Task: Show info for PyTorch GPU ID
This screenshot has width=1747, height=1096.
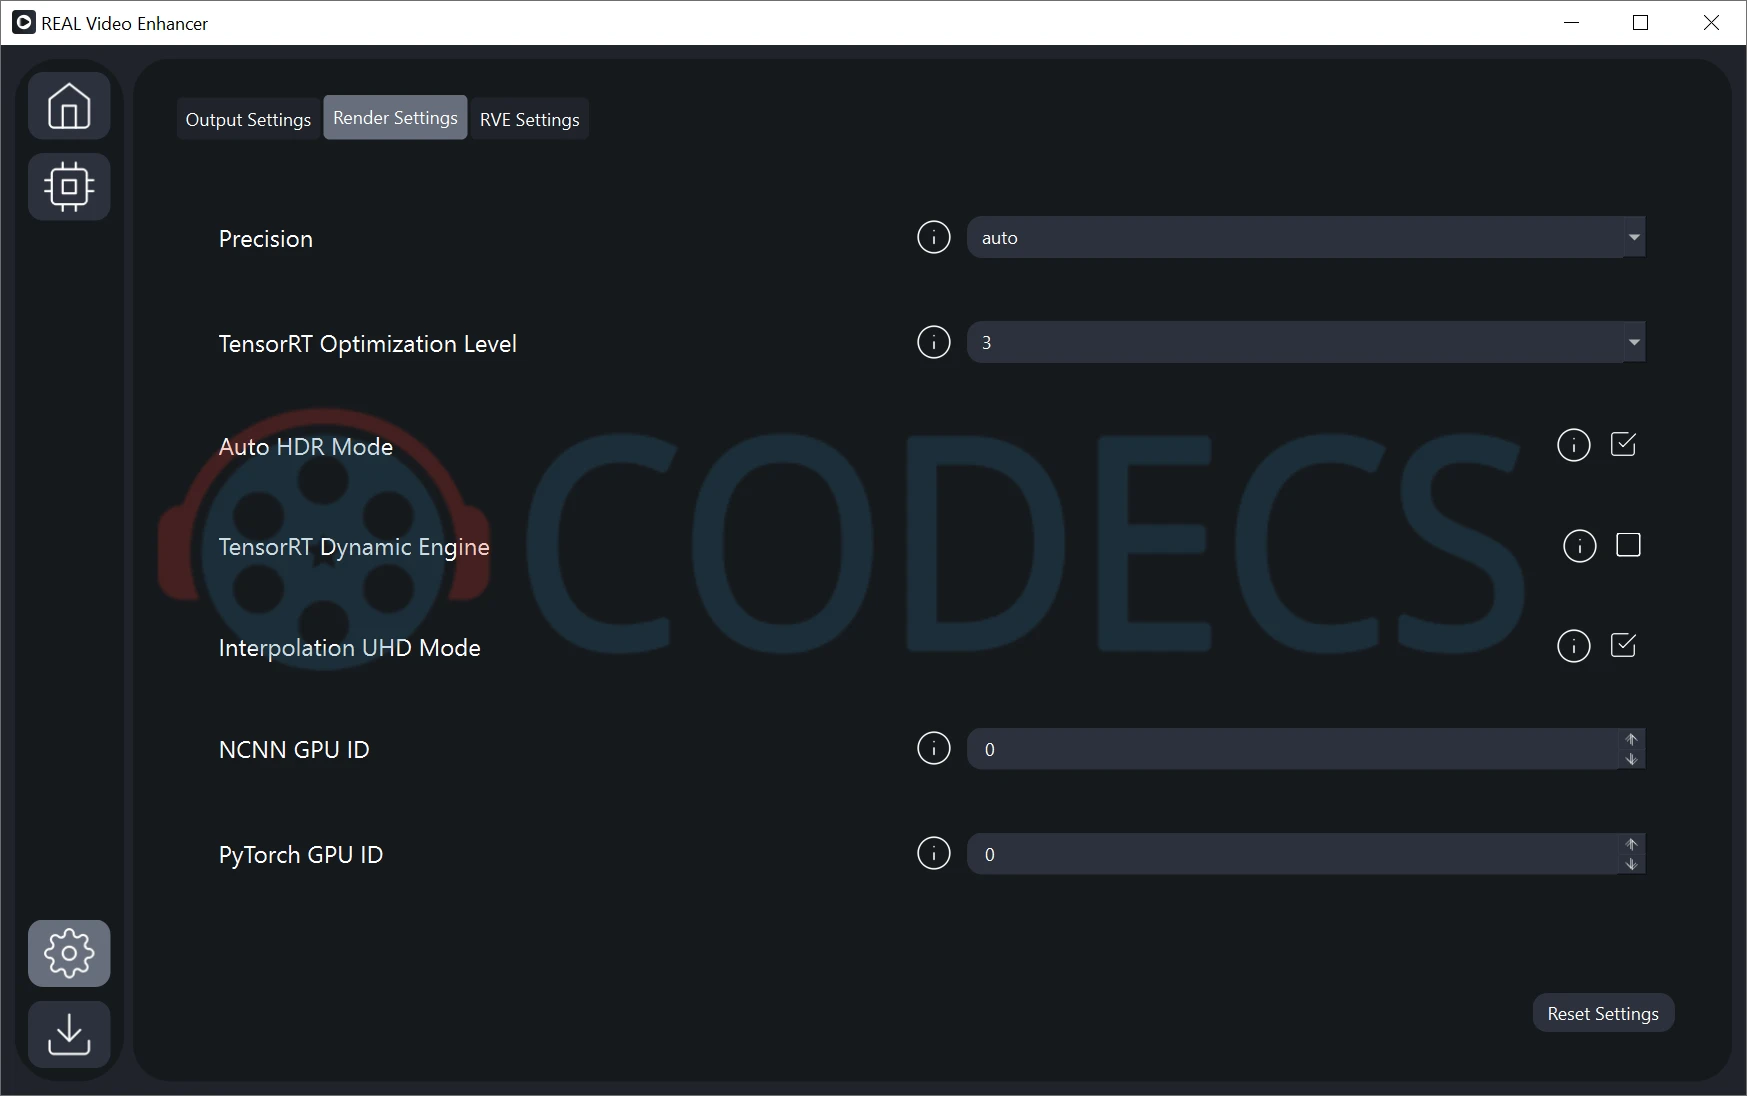Action: (933, 854)
